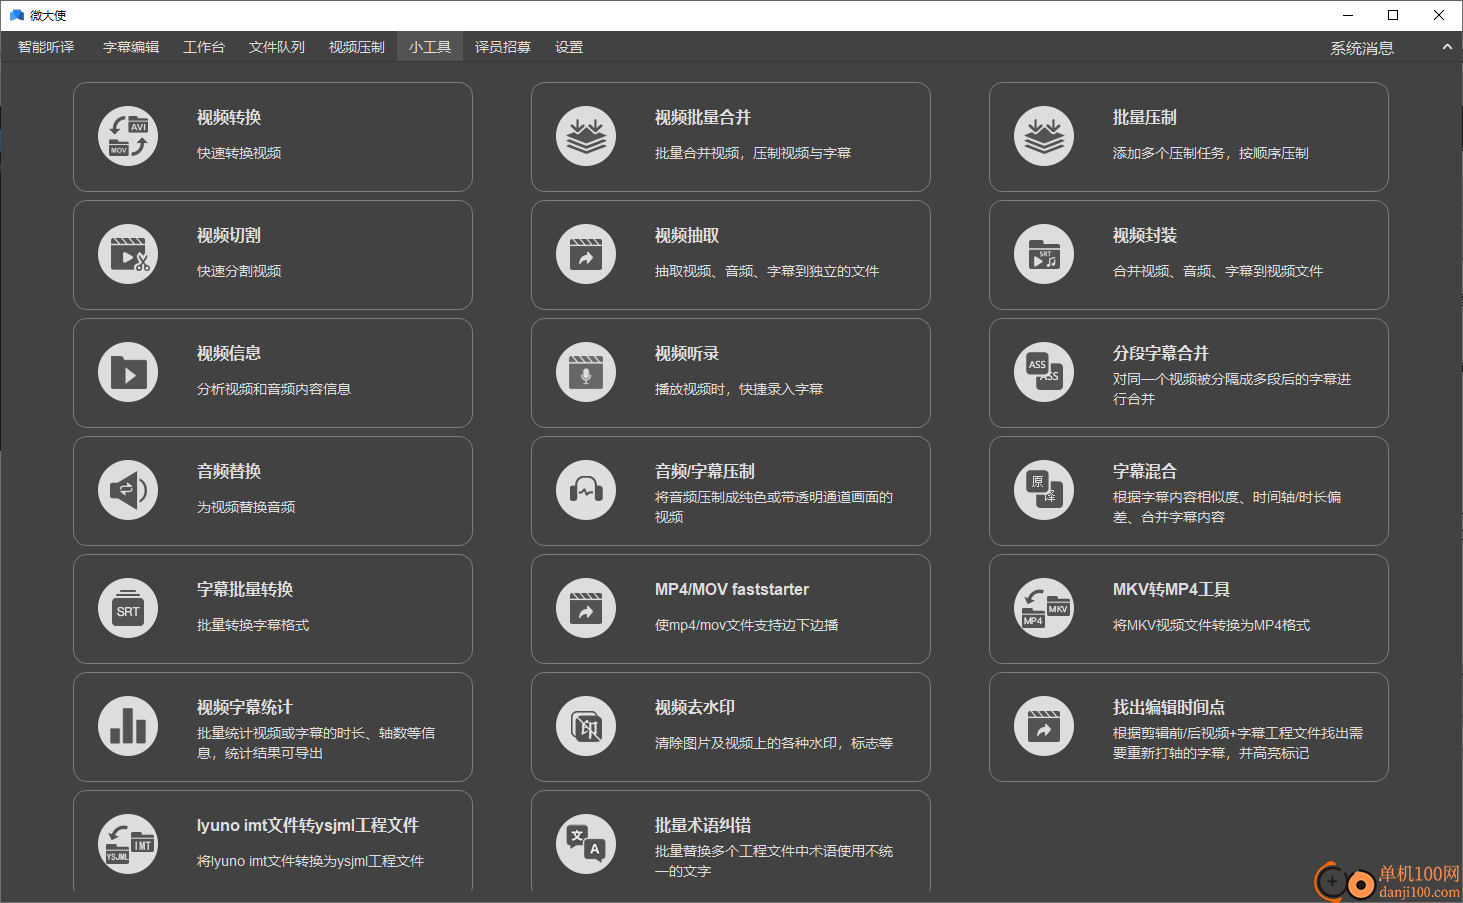
Task: Click the 分段字幕合并 card title
Action: tap(1161, 354)
